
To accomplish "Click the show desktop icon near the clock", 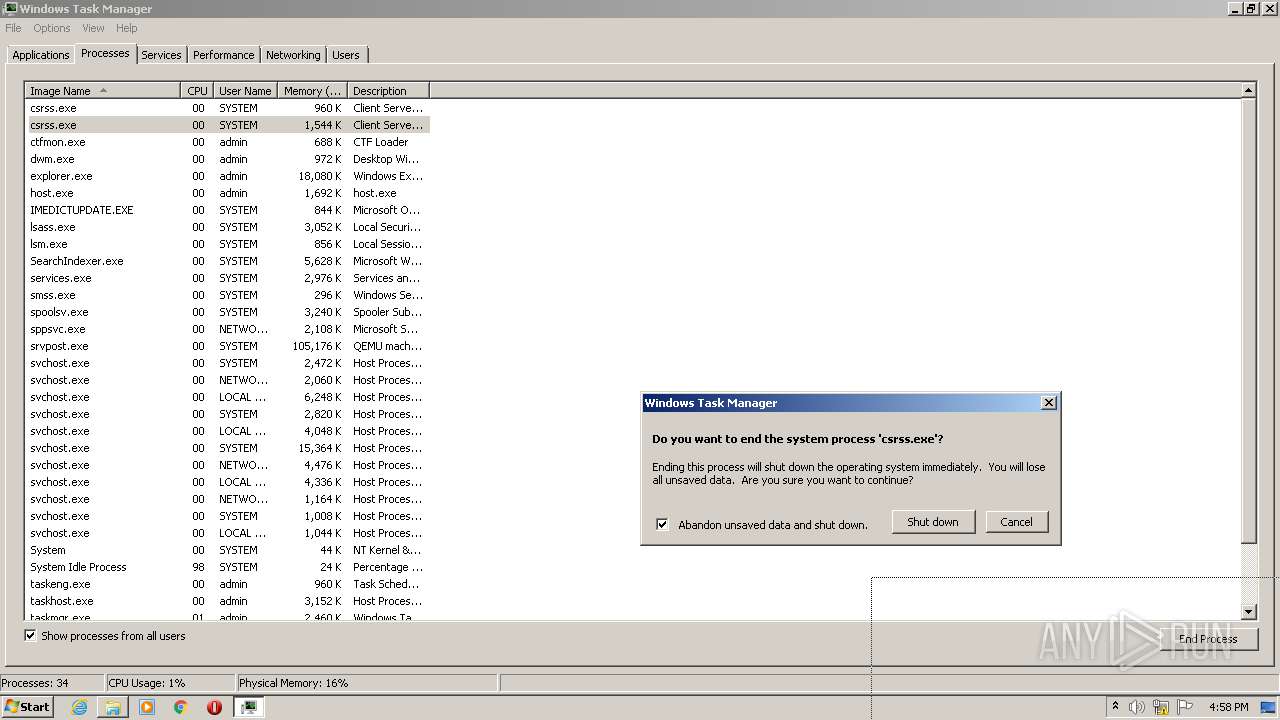I will 1269,707.
